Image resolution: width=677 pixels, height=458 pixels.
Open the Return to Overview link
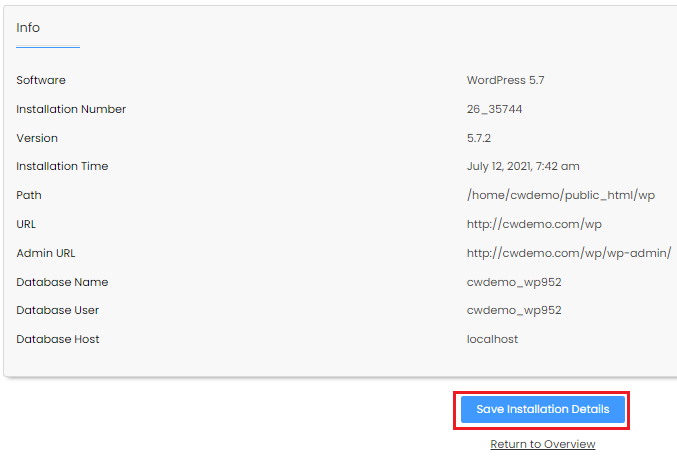pyautogui.click(x=542, y=444)
